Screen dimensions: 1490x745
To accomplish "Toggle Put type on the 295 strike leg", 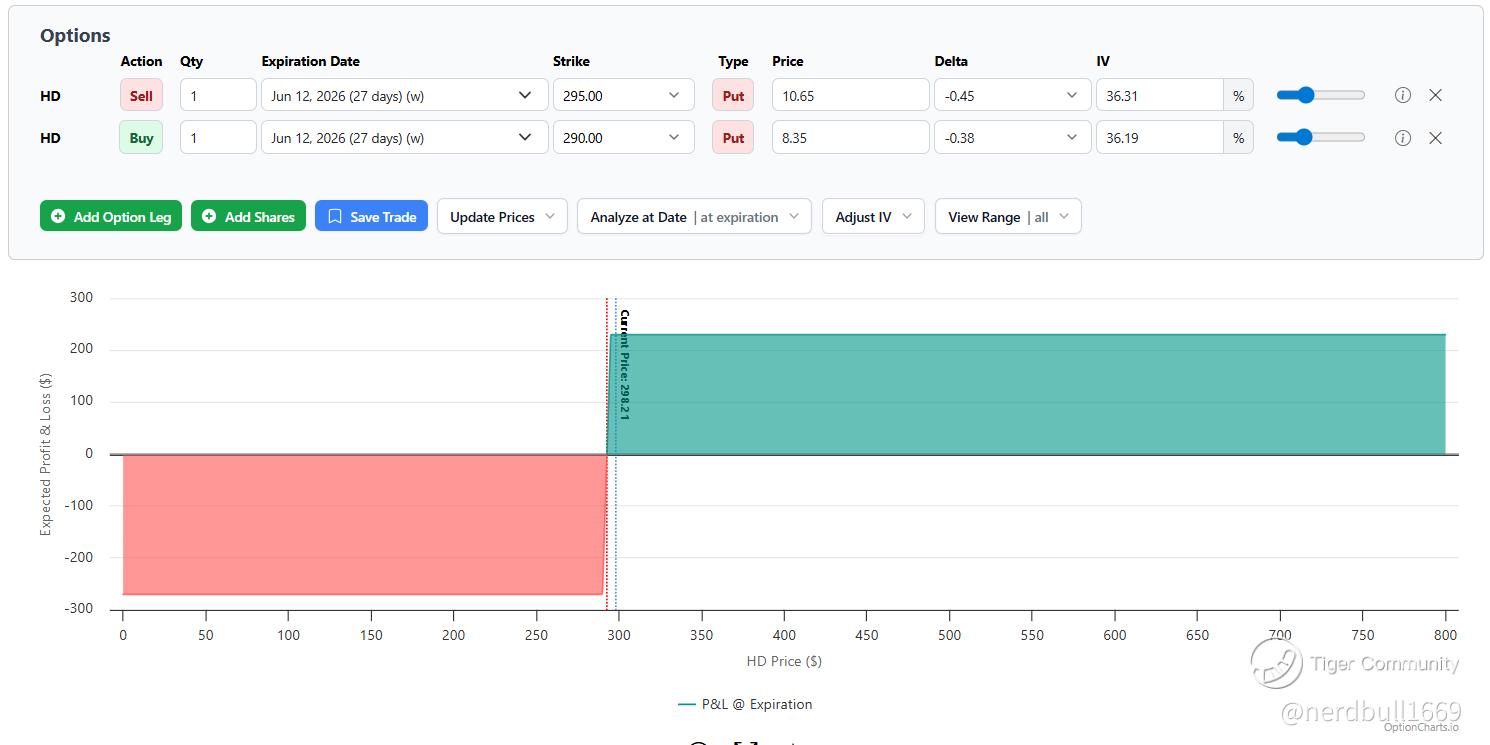I will click(x=733, y=96).
